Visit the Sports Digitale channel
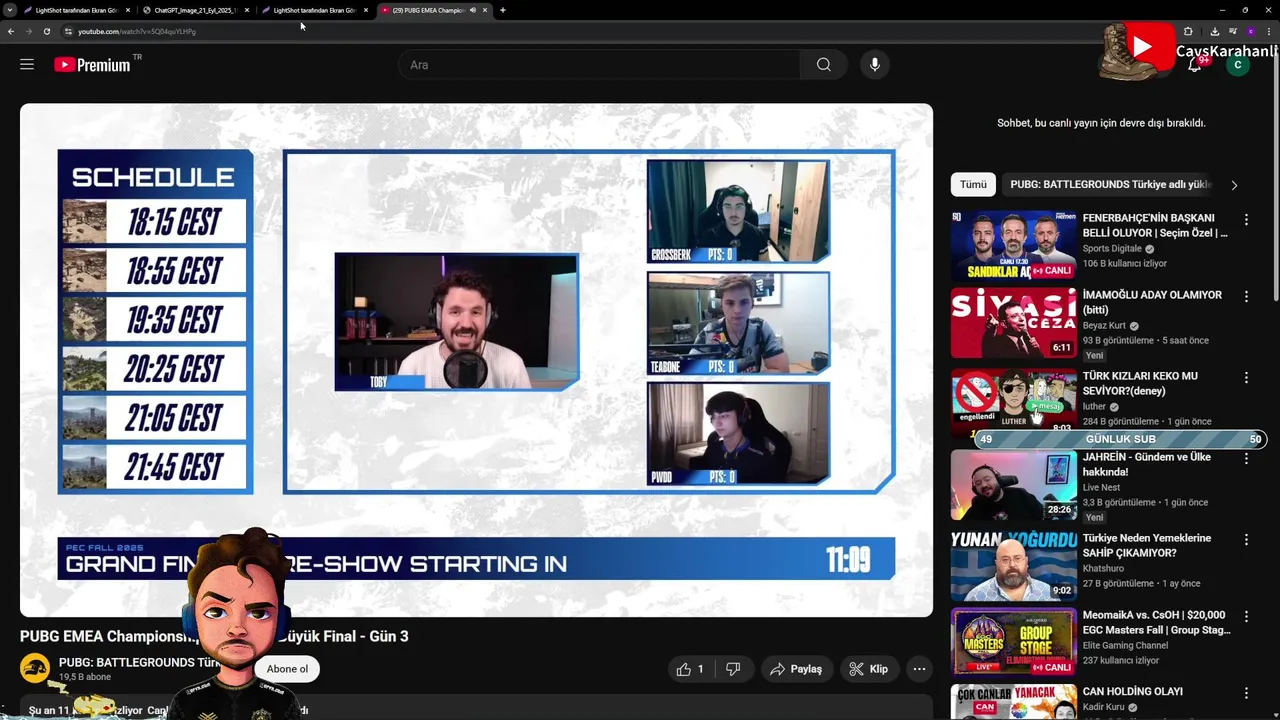Screen dimensions: 1280x720 (1112, 249)
